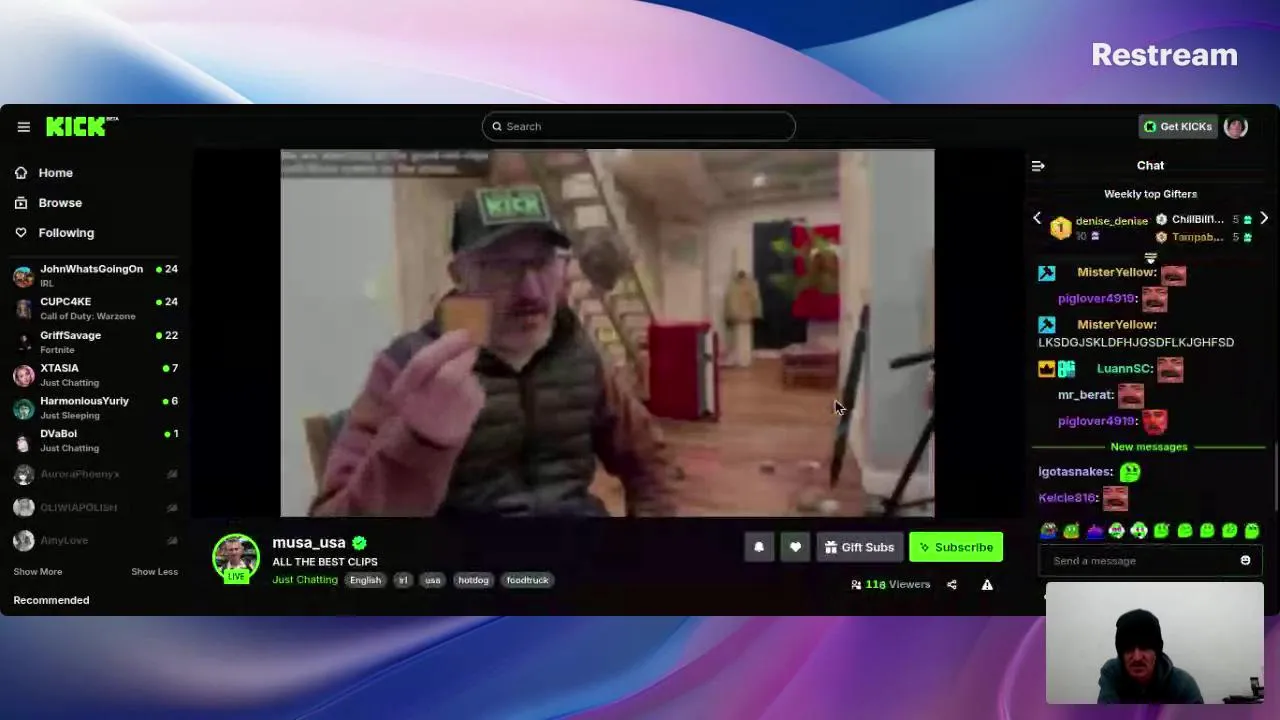Viewport: 1280px width, 720px height.
Task: Open AmyLove offline channel
Action: (x=96, y=540)
